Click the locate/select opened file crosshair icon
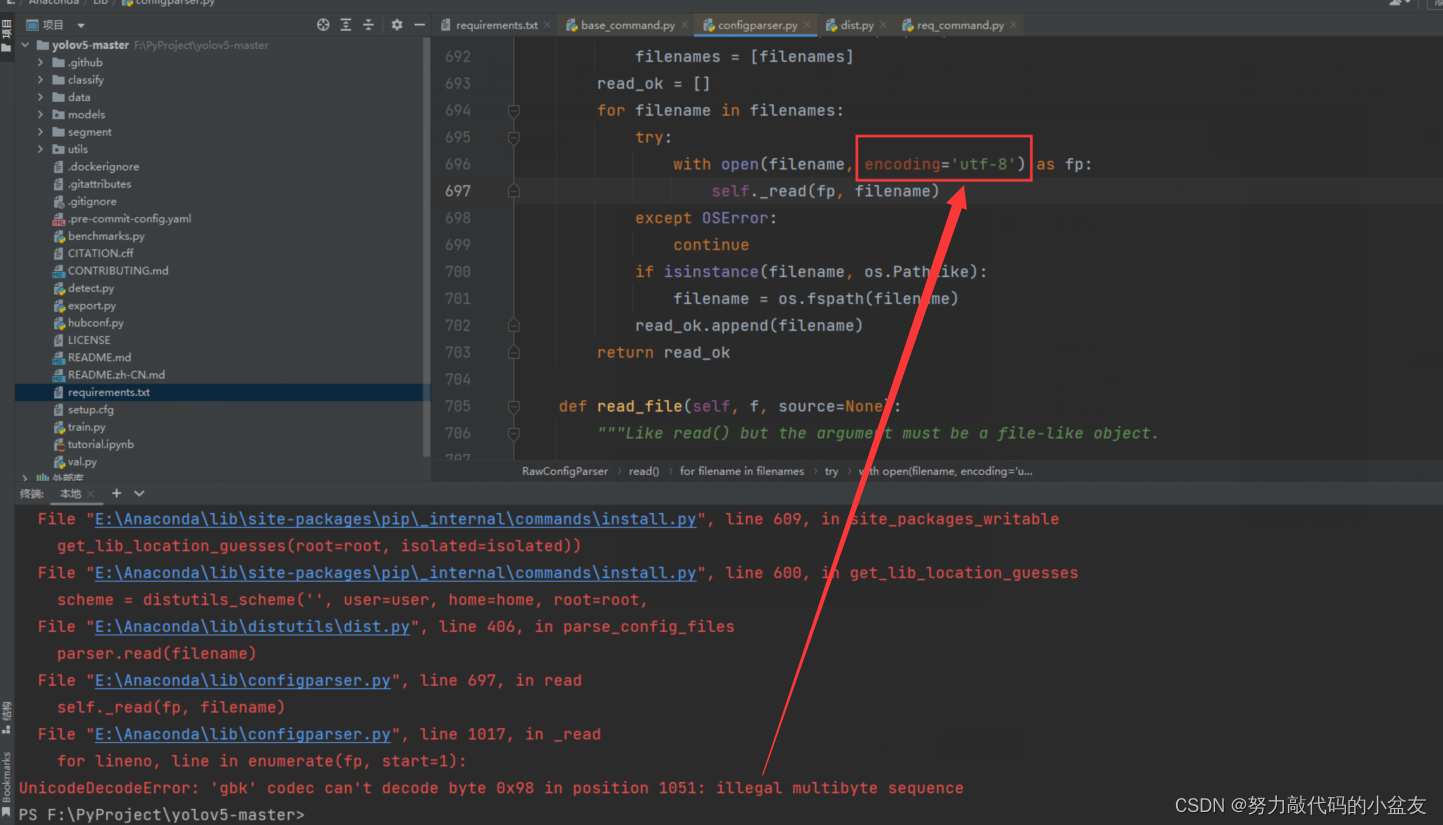The width and height of the screenshot is (1443, 825). point(323,25)
